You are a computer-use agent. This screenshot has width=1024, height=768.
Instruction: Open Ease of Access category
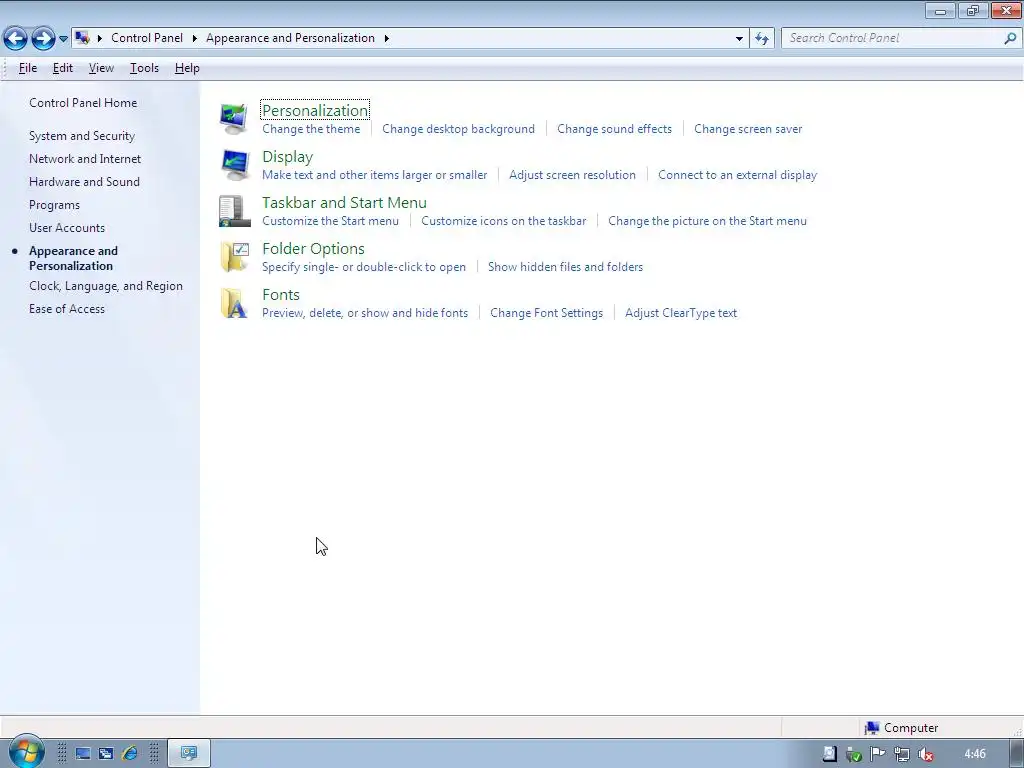[x=67, y=309]
